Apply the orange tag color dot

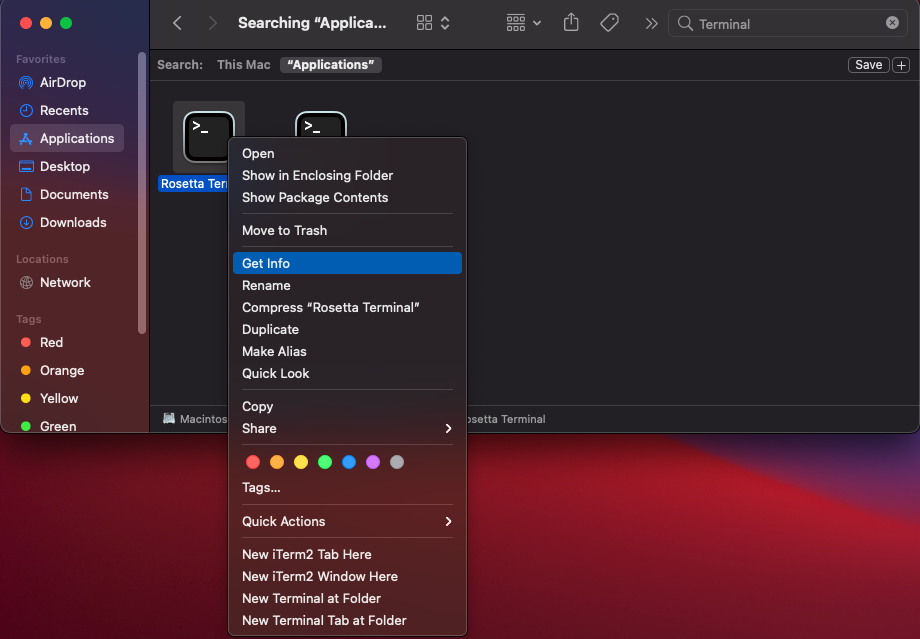click(277, 462)
